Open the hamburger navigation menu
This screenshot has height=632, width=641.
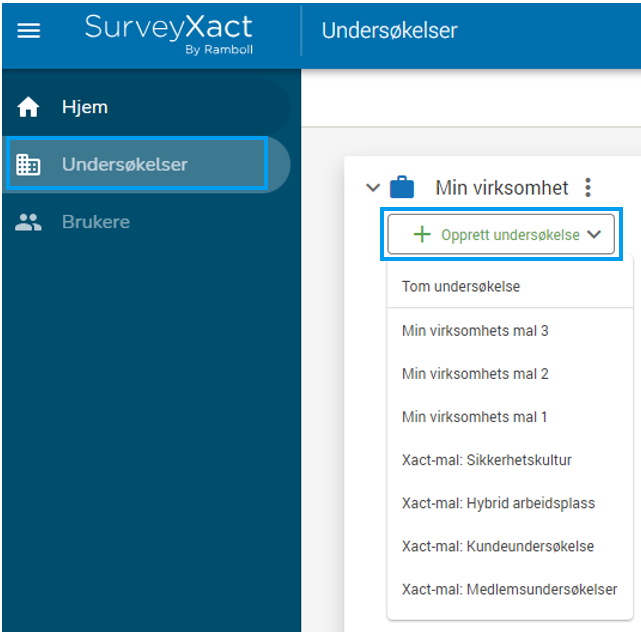pos(29,30)
